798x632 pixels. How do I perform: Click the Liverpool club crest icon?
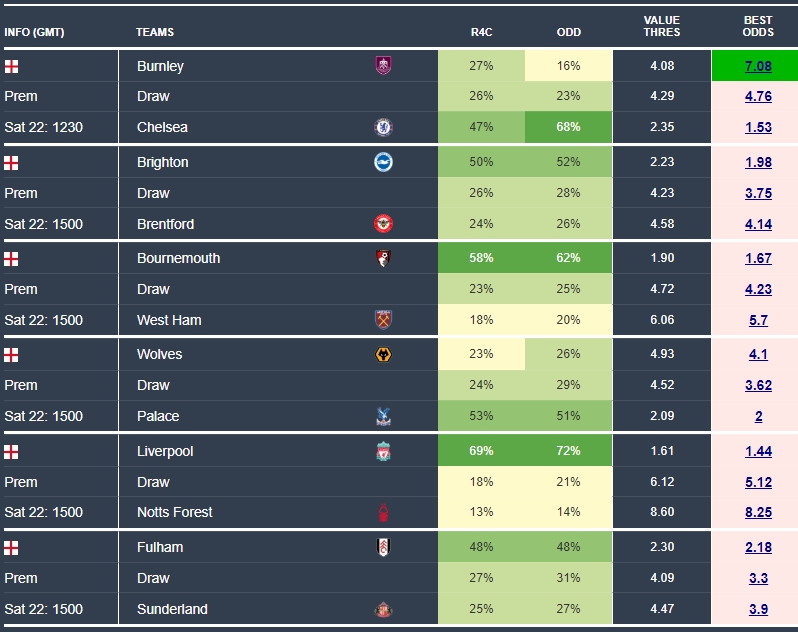tap(383, 451)
